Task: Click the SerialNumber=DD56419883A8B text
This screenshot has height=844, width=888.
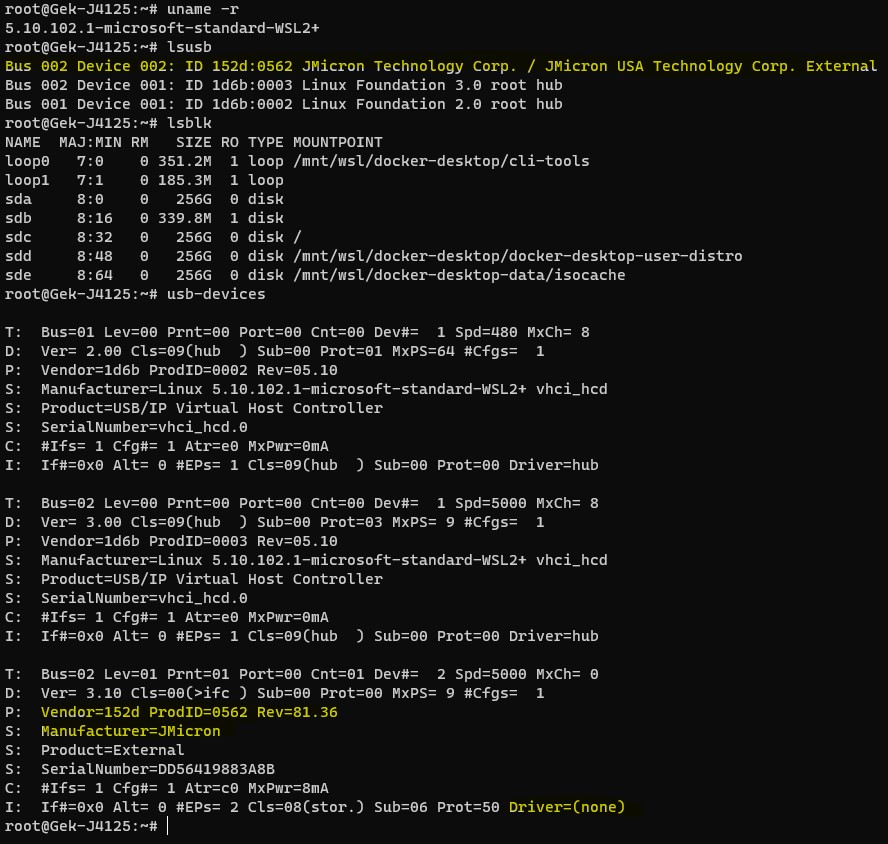Action: tap(155, 769)
